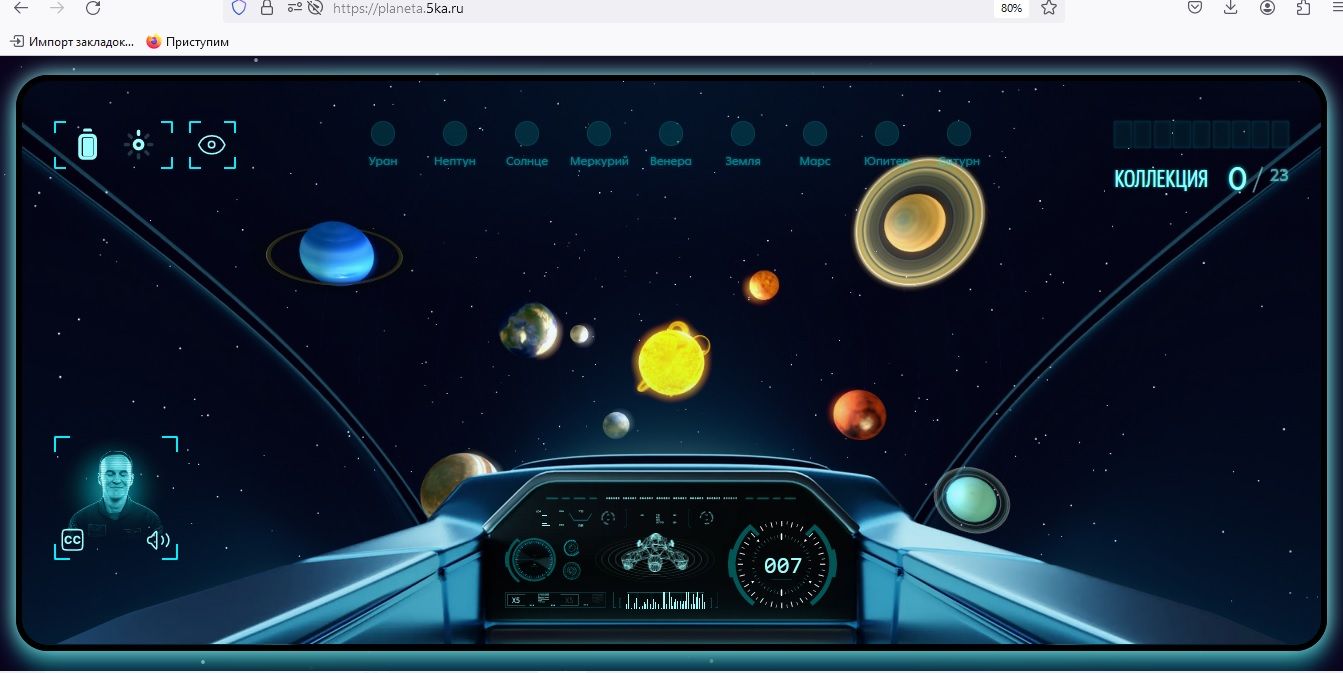Click the brightness sun icon
1343x673 pixels.
click(138, 145)
